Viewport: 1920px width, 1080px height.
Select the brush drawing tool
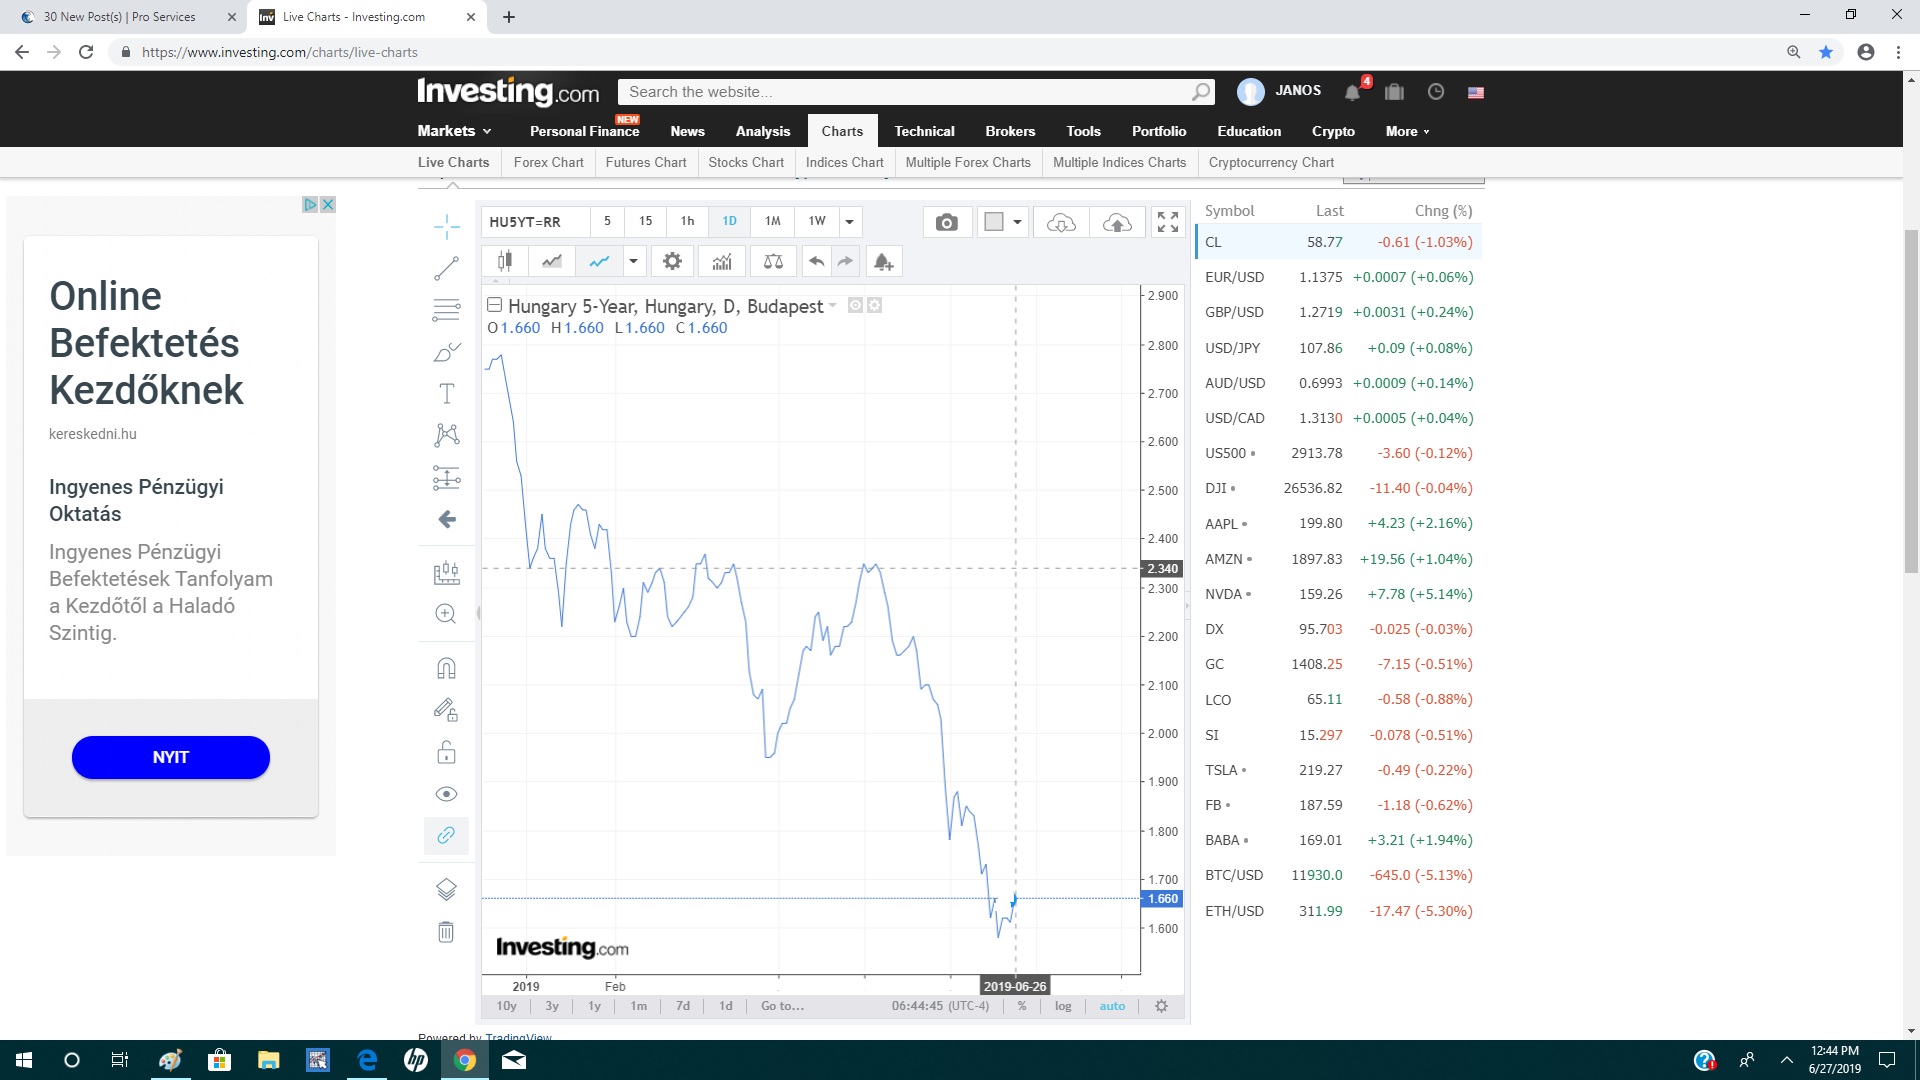pos(447,352)
